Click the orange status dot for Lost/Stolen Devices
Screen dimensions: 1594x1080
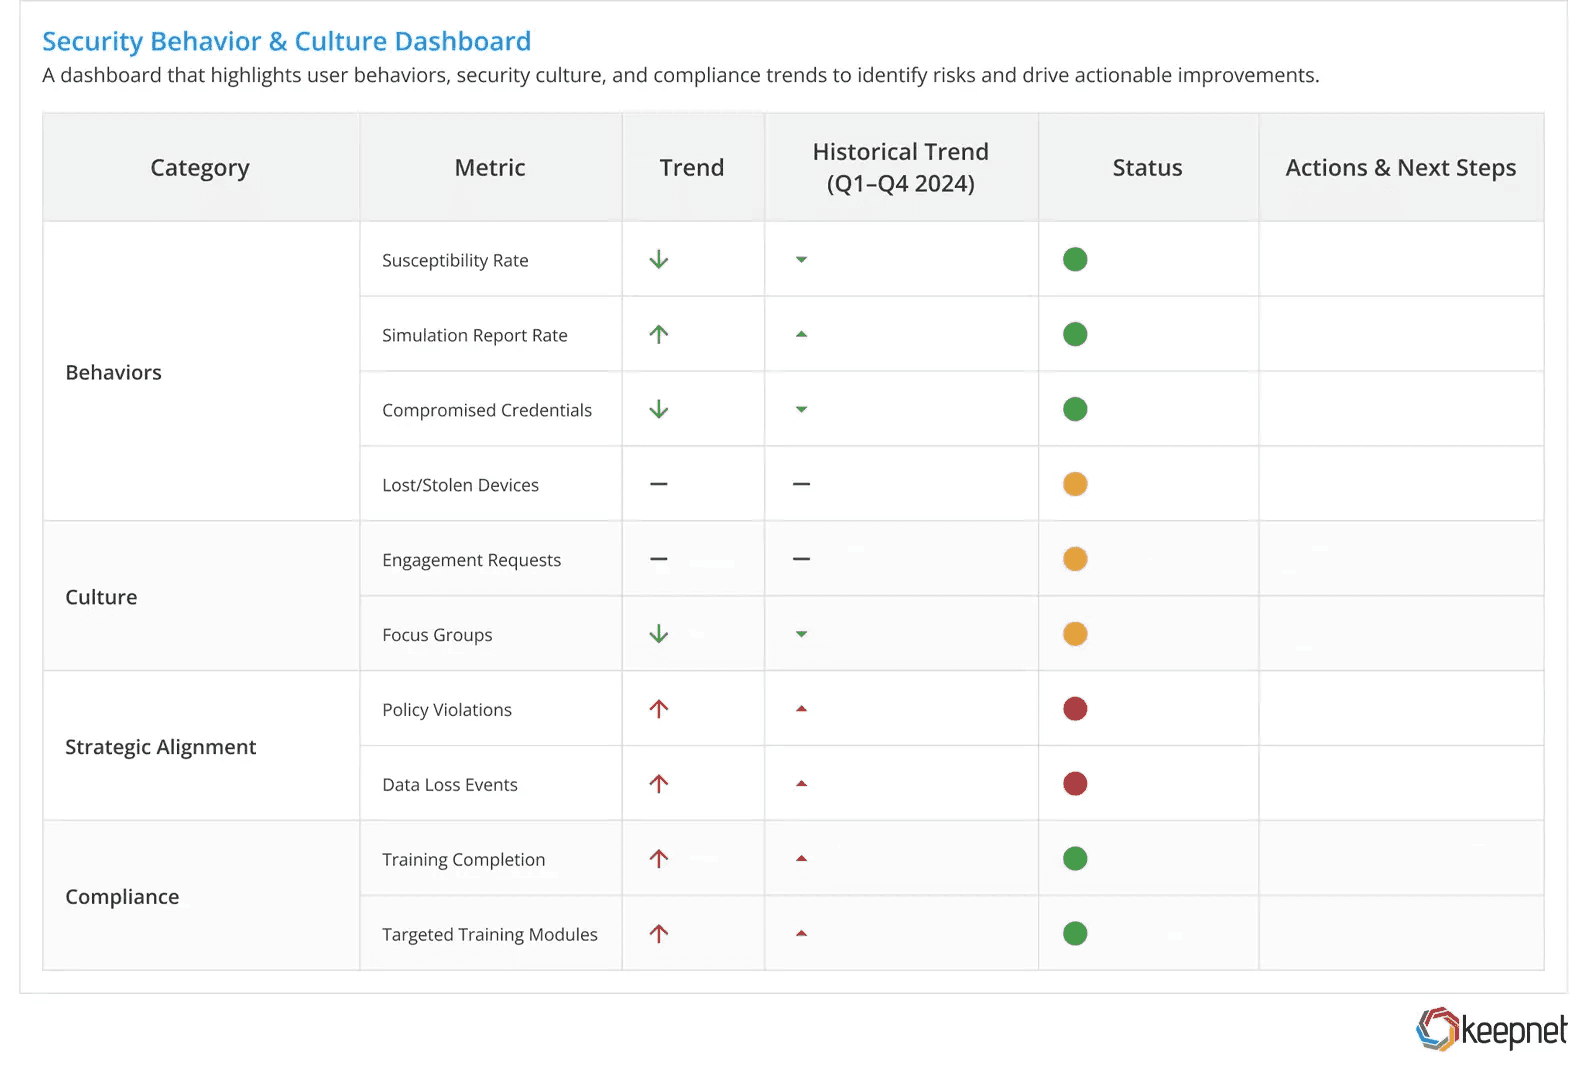(x=1075, y=484)
